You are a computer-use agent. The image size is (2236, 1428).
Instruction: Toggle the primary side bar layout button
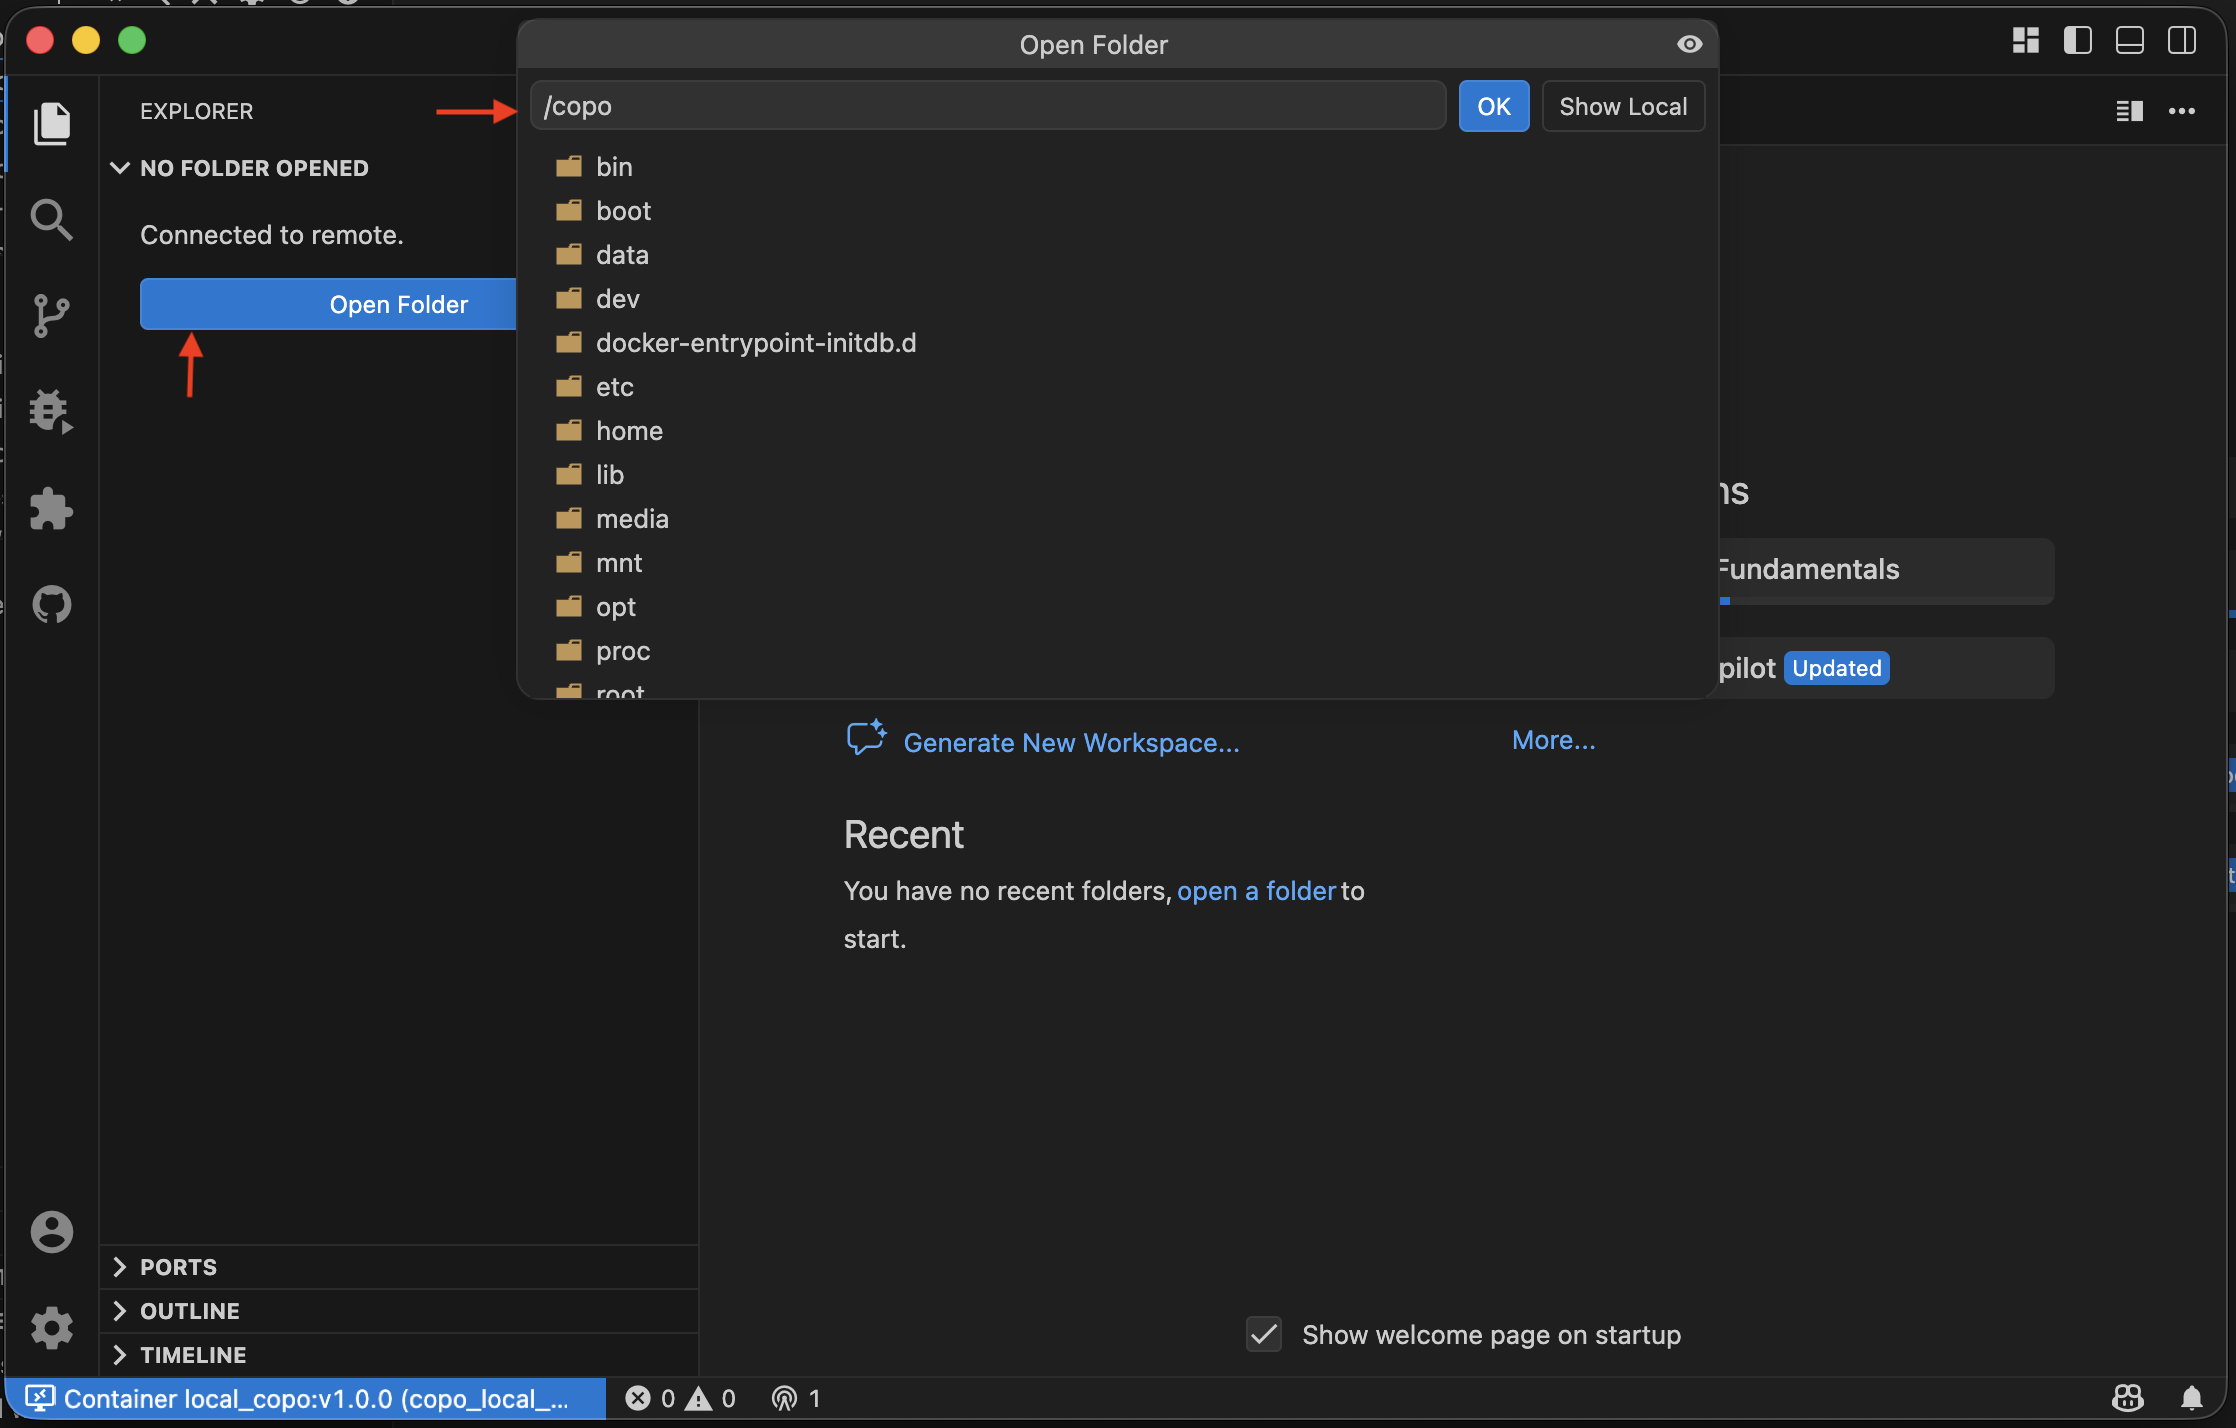2077,40
